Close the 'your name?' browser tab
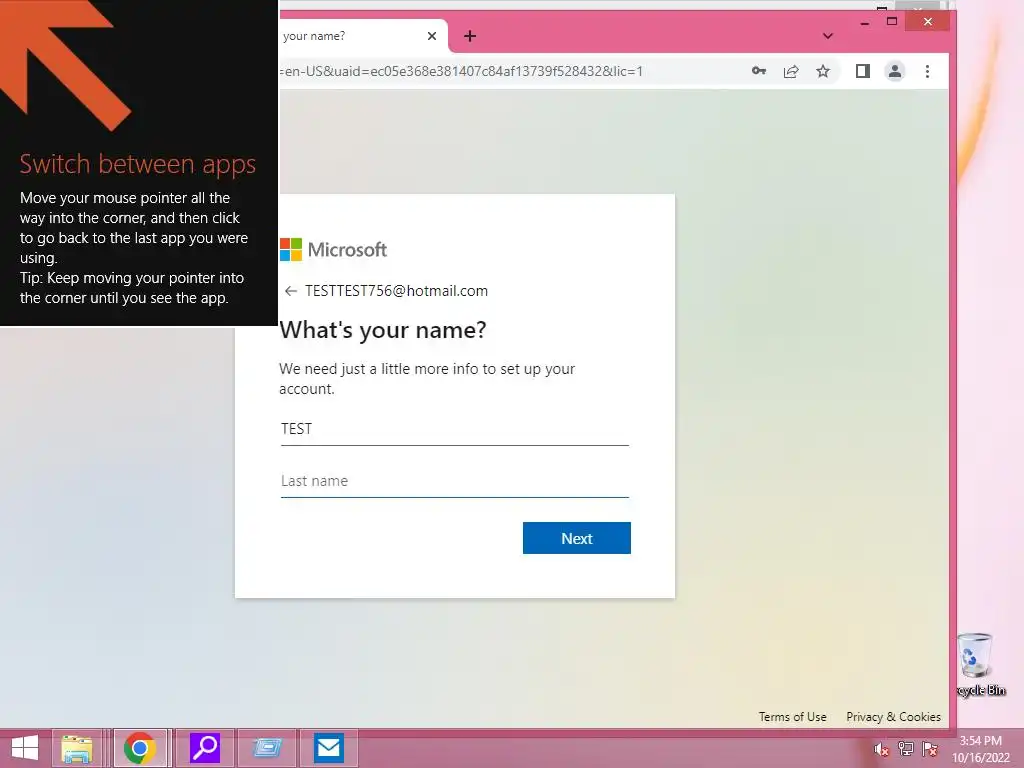This screenshot has height=768, width=1024. pyautogui.click(x=432, y=36)
